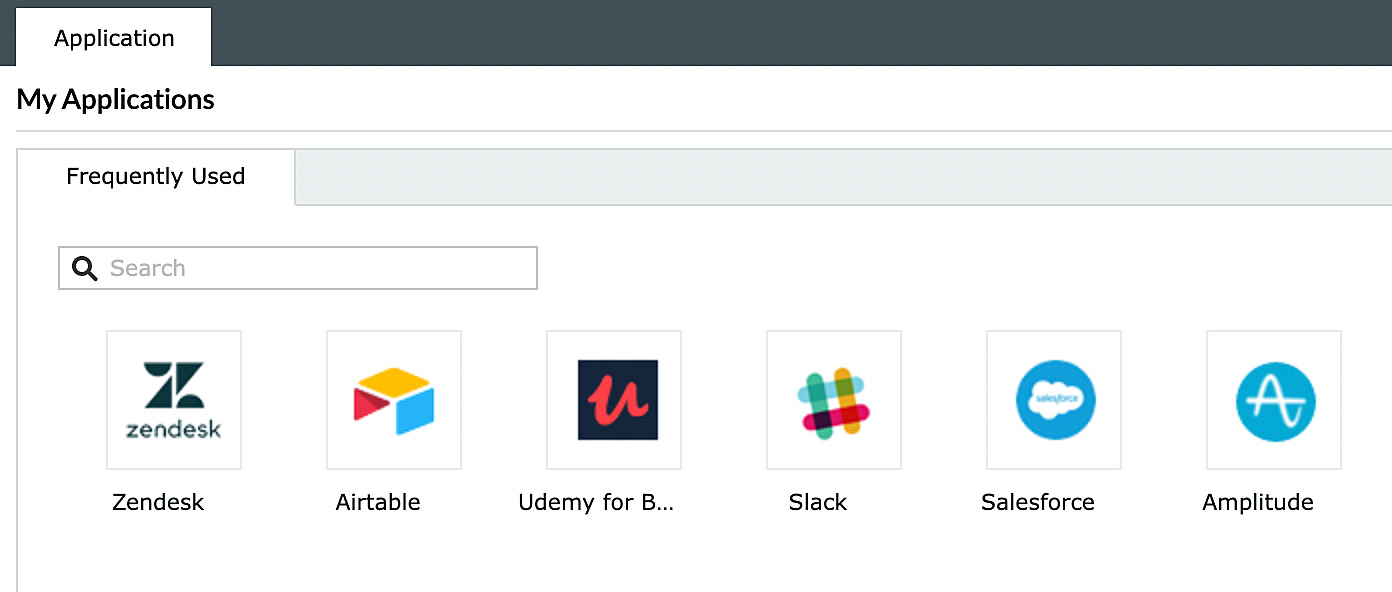Switch to the Frequently Used tab

(155, 176)
